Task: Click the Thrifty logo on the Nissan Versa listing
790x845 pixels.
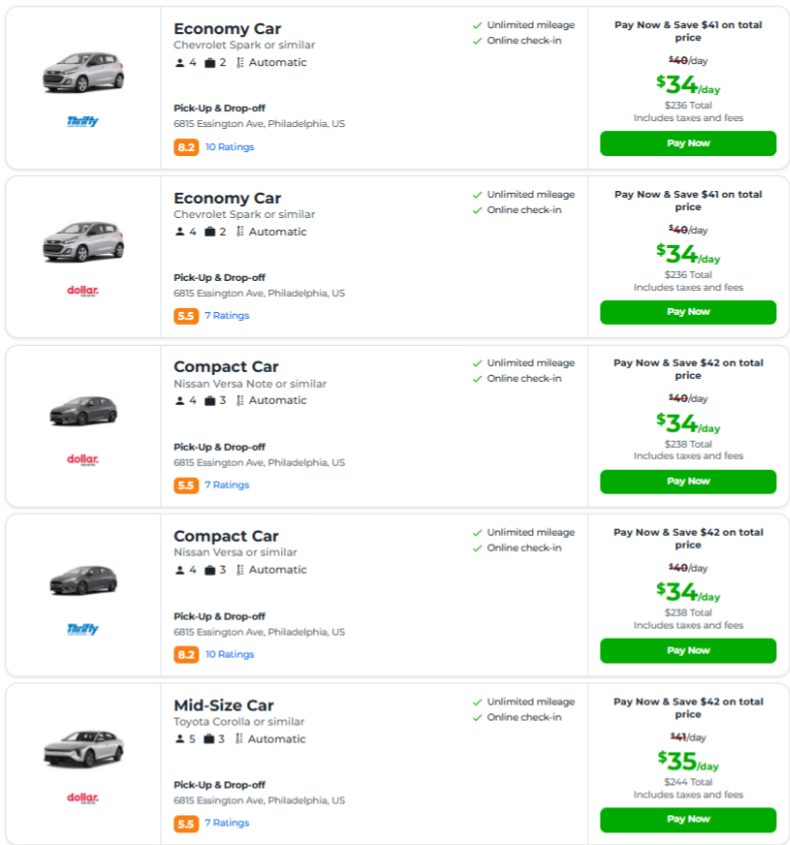Action: [85, 631]
